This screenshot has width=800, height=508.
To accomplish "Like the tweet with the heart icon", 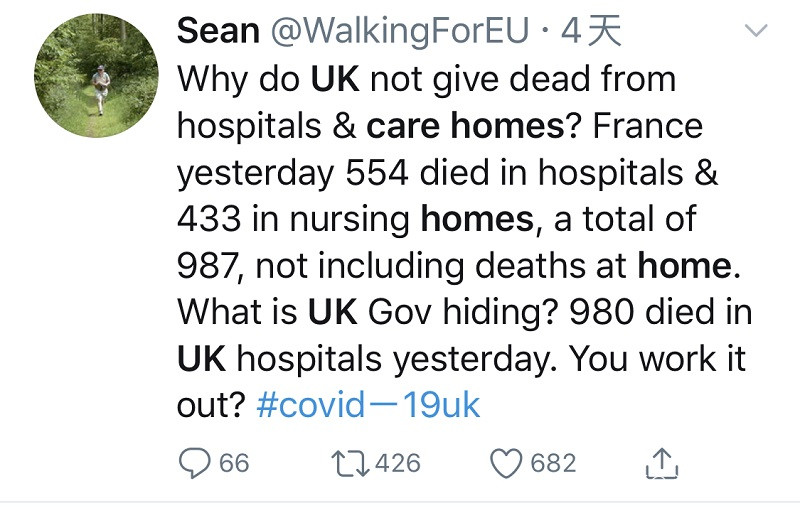I will 508,463.
